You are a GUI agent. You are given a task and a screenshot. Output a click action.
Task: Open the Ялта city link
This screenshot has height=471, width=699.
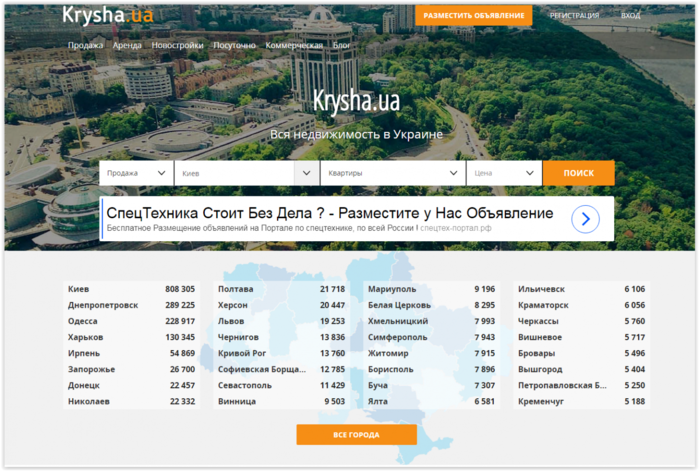point(378,401)
